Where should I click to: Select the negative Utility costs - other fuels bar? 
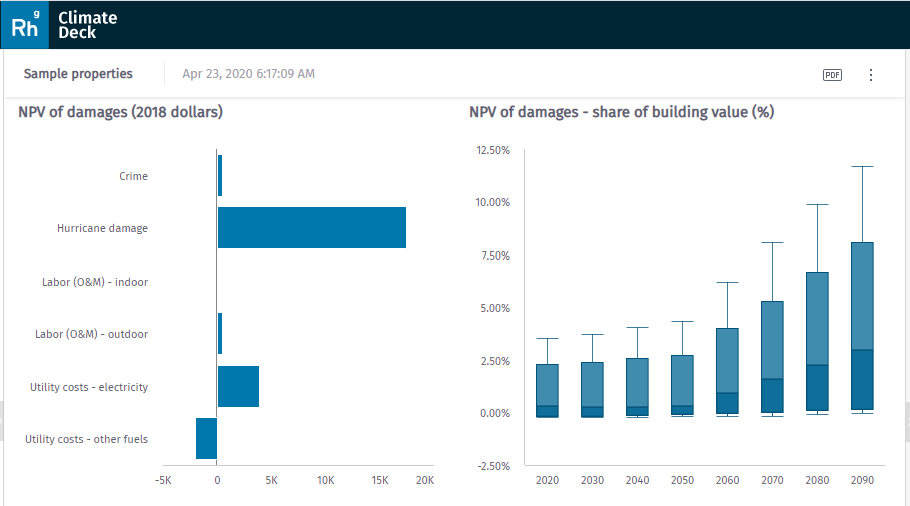206,439
